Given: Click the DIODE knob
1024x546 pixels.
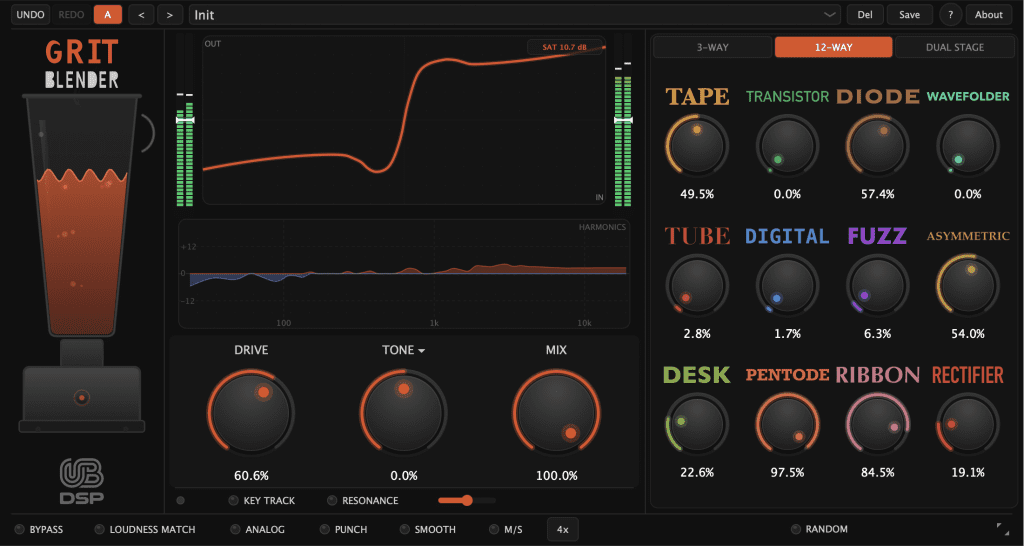Looking at the screenshot, I should click(x=878, y=146).
